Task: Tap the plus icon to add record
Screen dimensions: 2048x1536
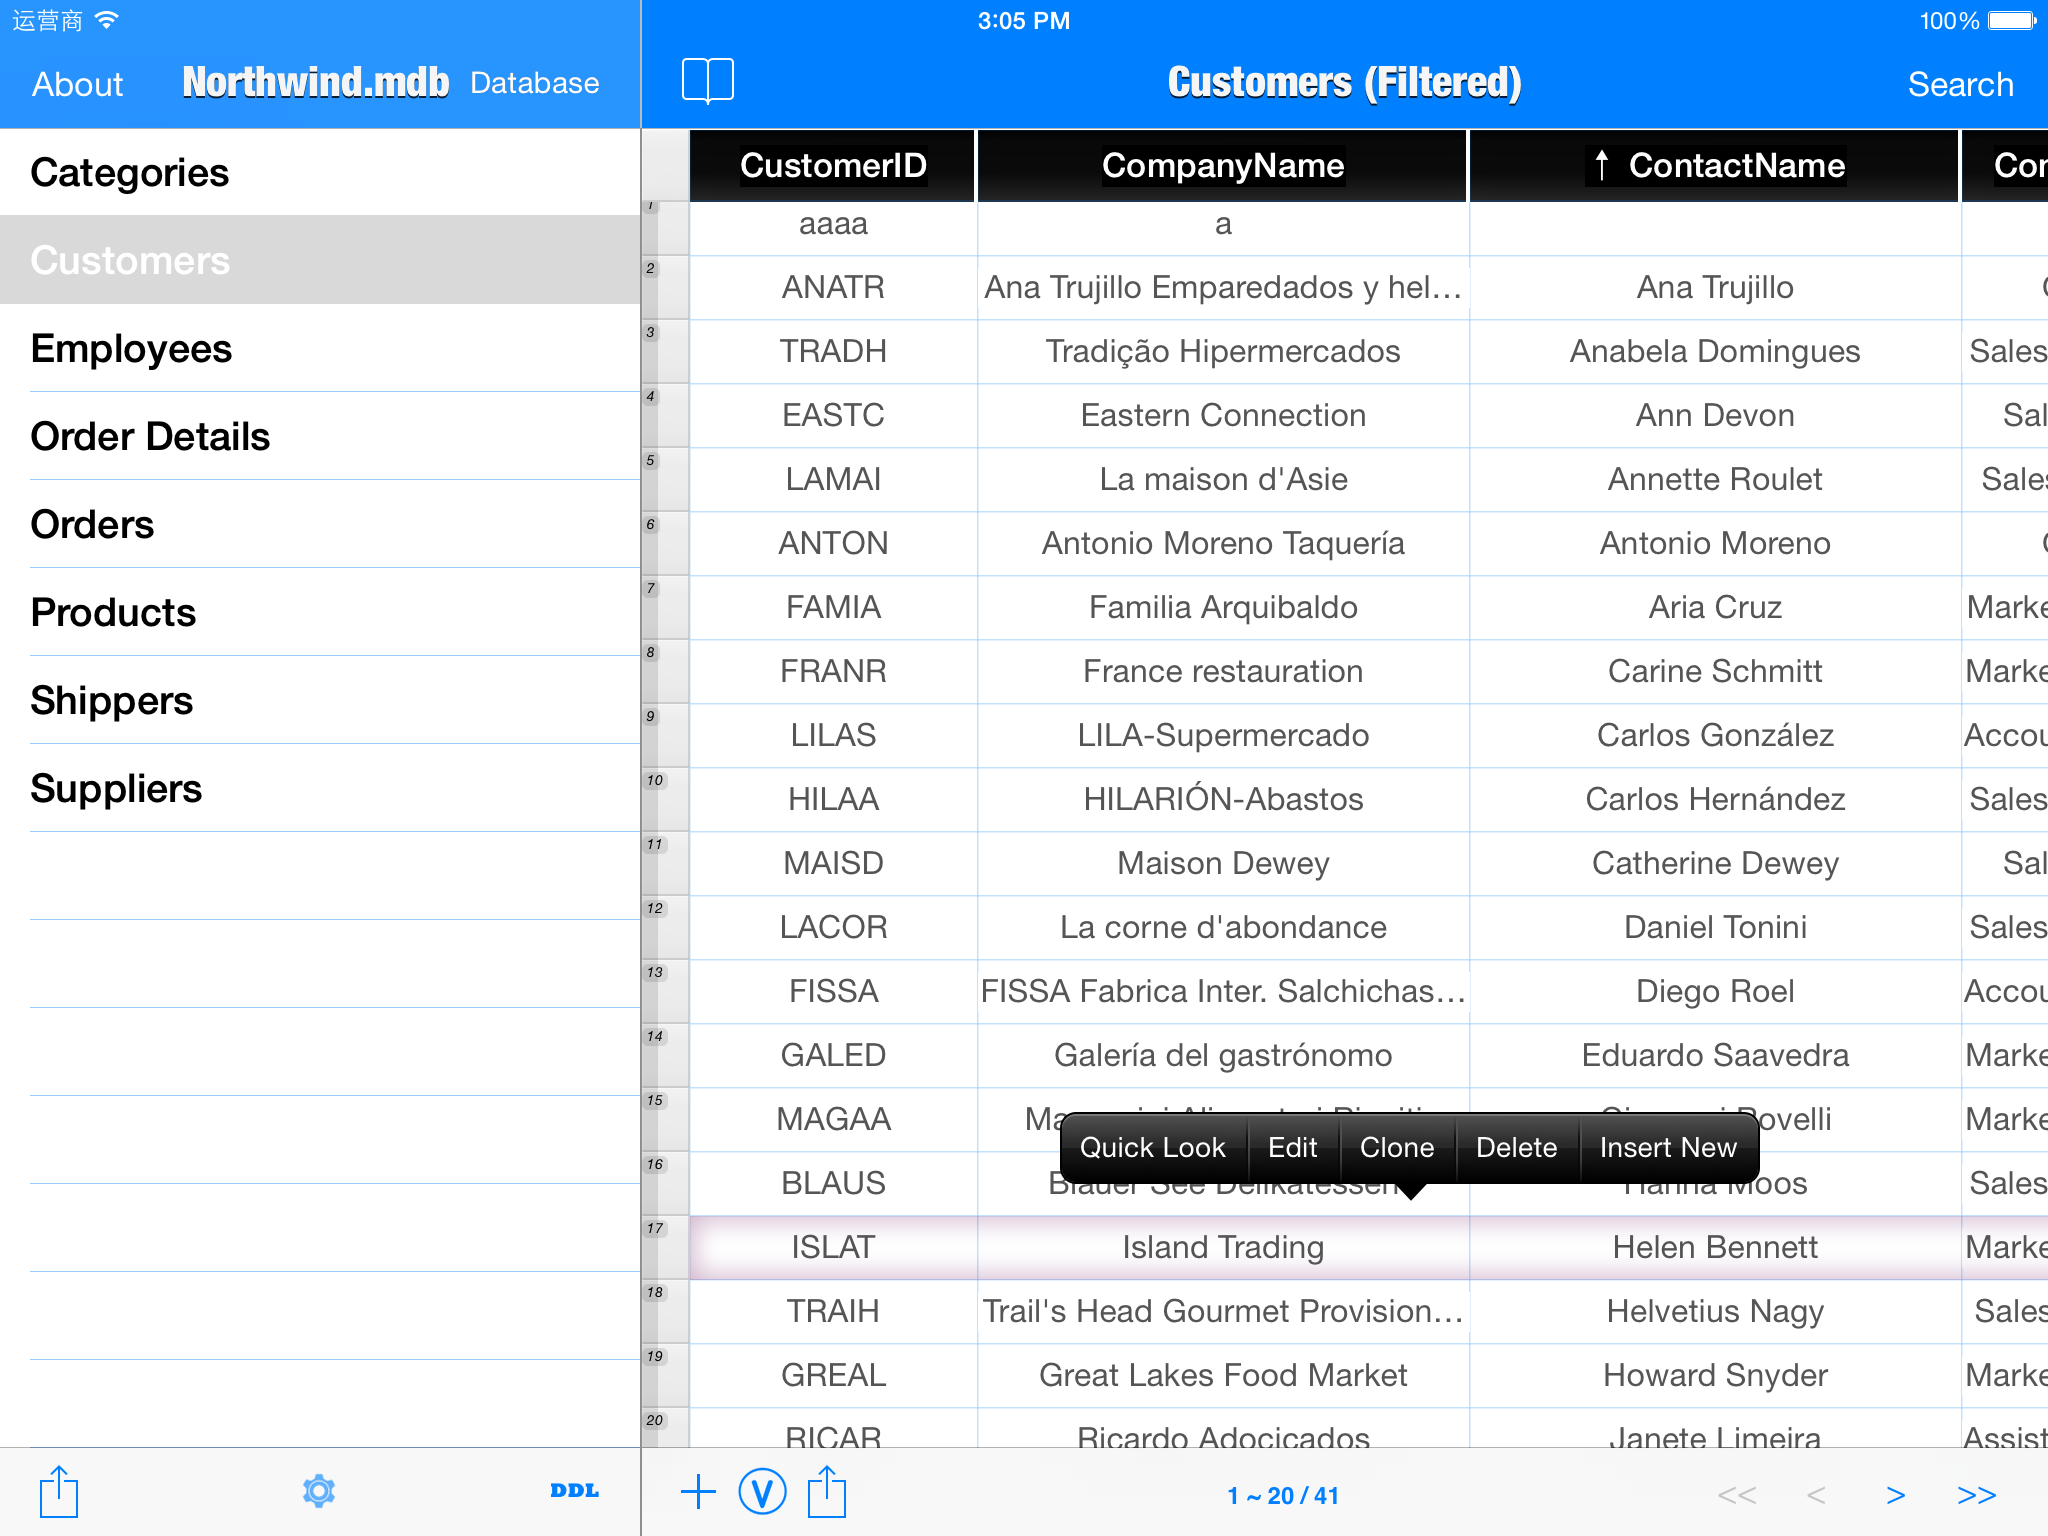Action: [698, 1493]
